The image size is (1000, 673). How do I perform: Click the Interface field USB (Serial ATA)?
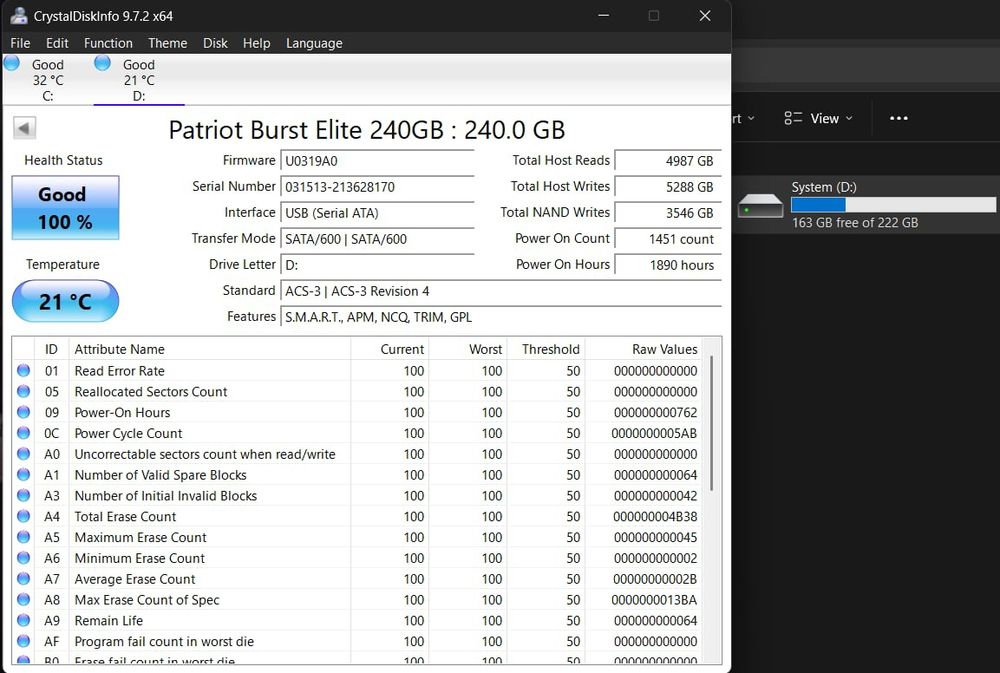(x=378, y=213)
